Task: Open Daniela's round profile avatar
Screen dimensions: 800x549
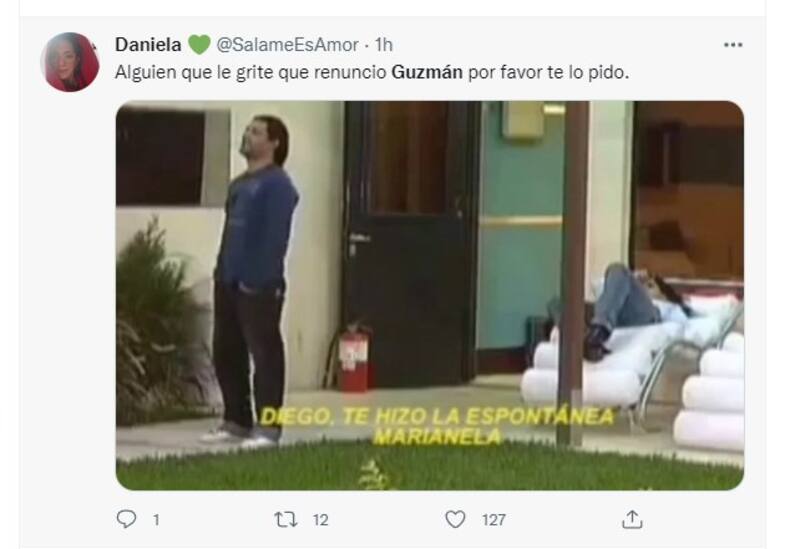Action: (70, 62)
